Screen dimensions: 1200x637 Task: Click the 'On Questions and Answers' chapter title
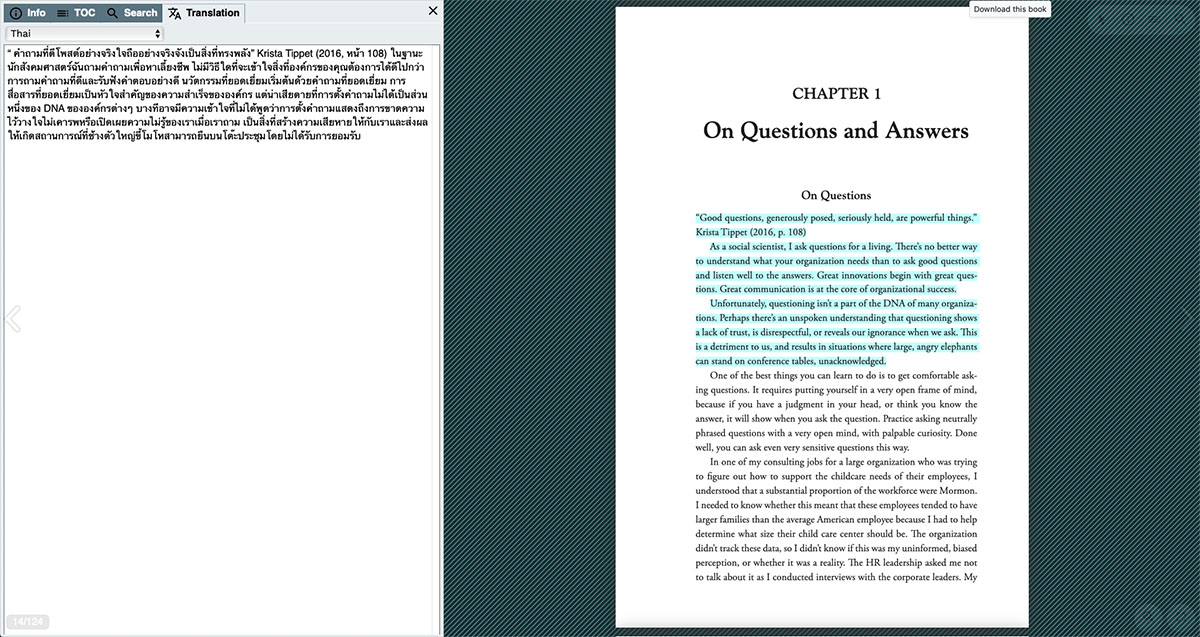836,131
